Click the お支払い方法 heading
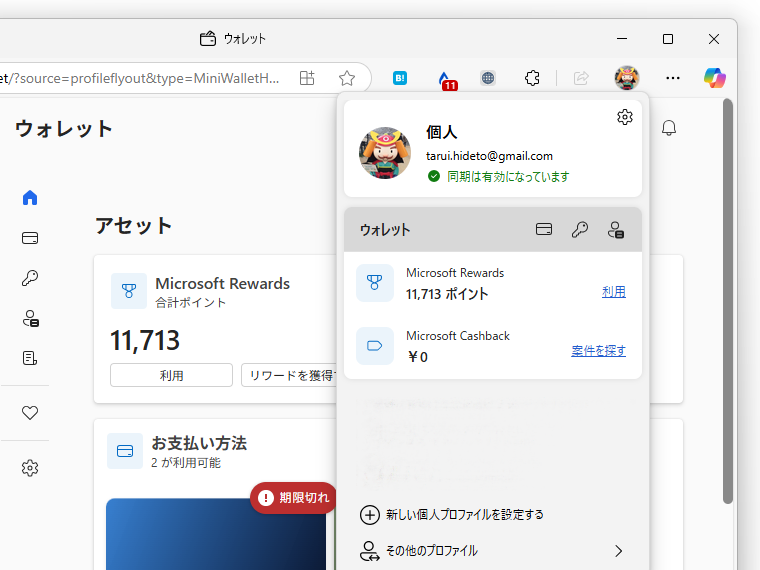 click(x=199, y=443)
